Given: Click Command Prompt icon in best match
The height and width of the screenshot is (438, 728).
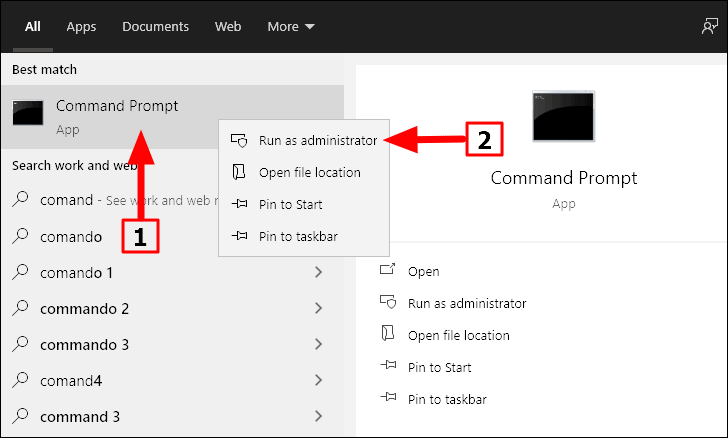Looking at the screenshot, I should (x=28, y=112).
